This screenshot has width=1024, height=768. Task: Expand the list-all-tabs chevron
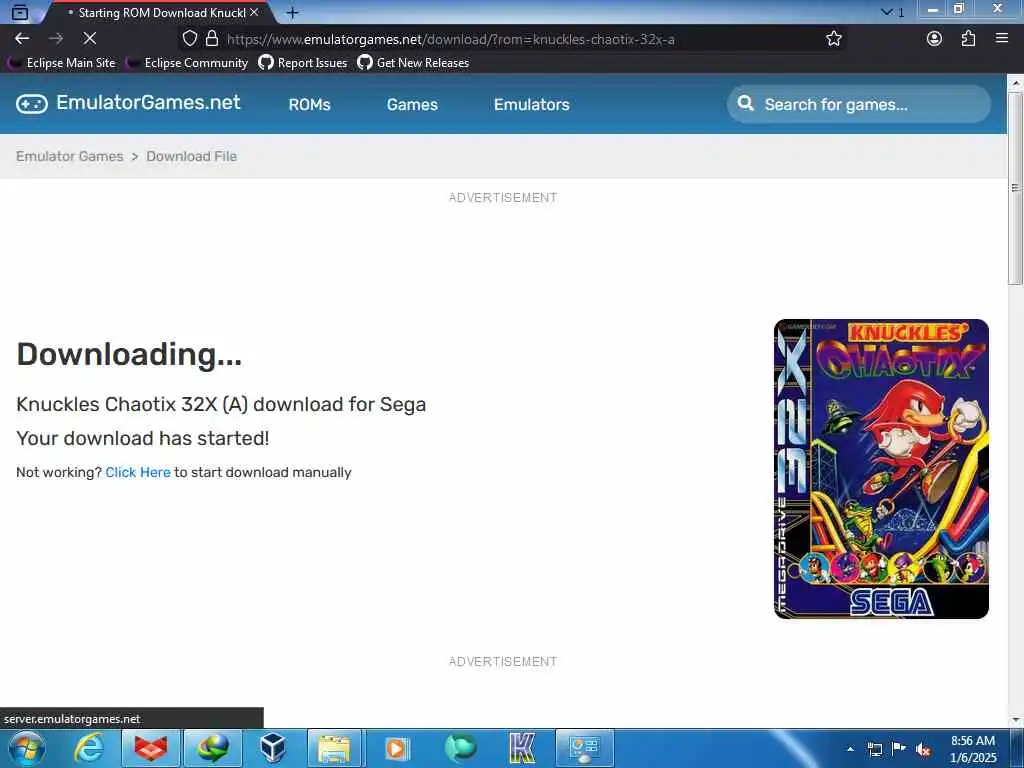coord(886,12)
